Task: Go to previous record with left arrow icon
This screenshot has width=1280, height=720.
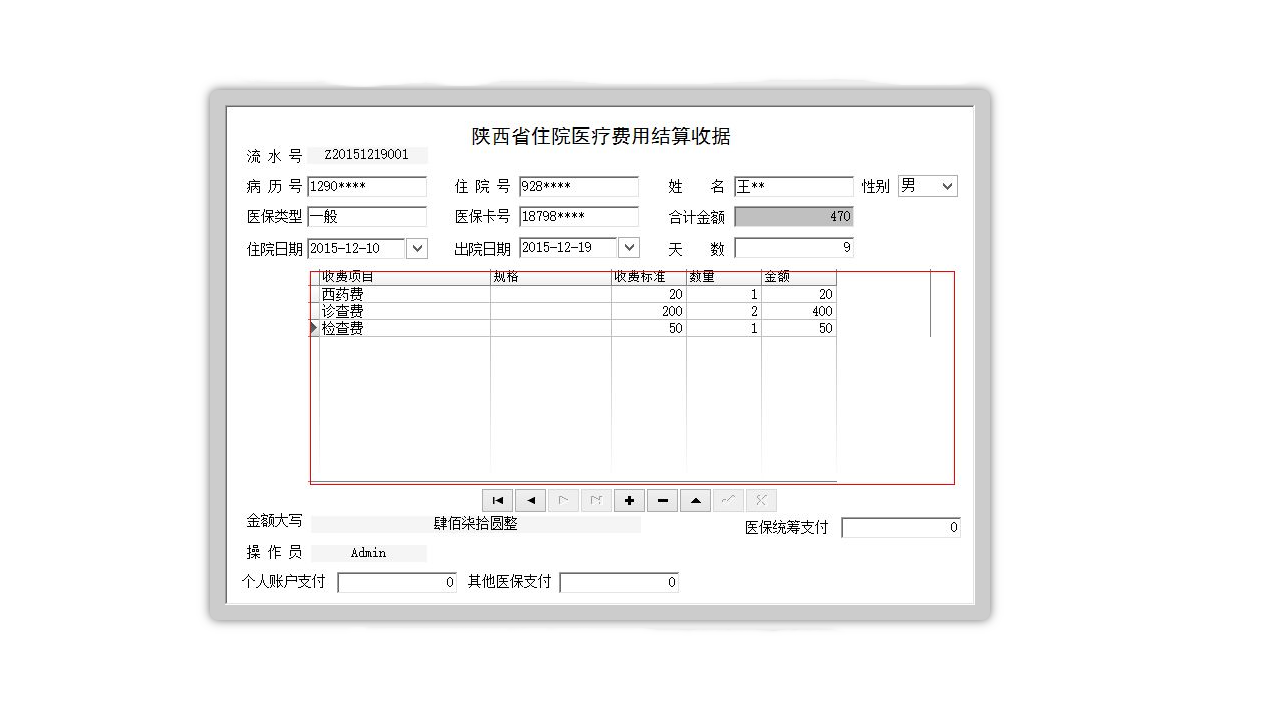Action: click(530, 500)
